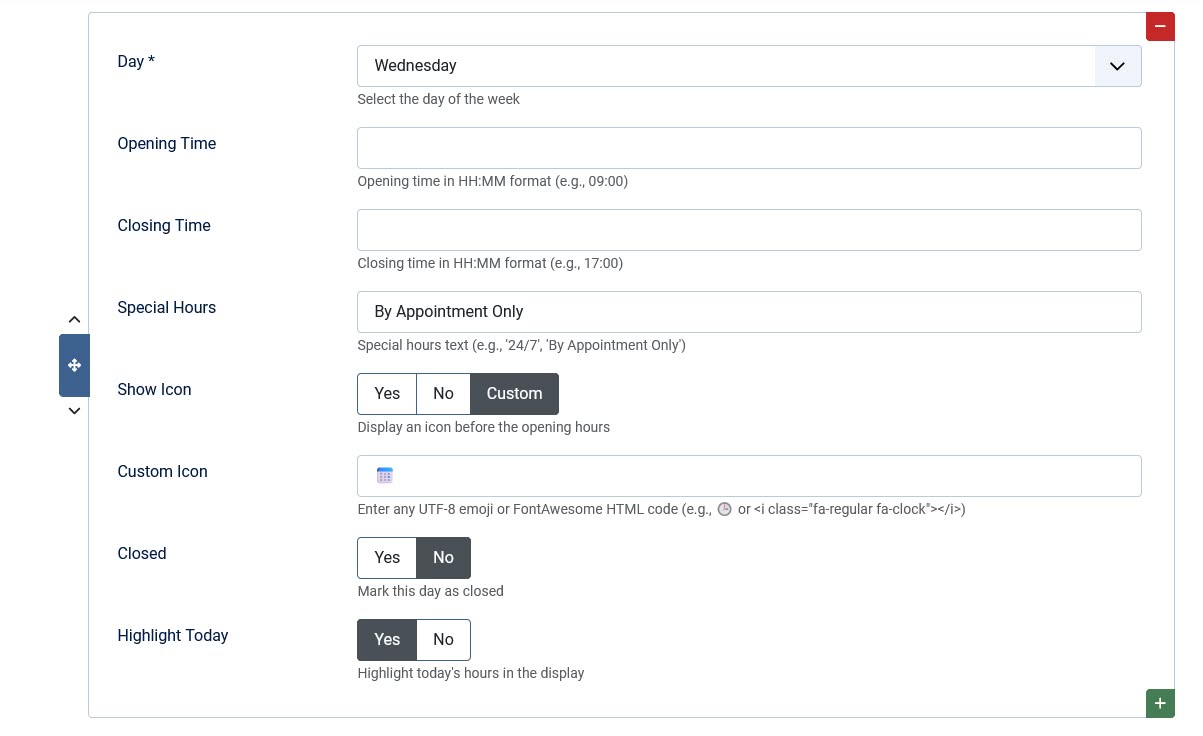Click the red remove row minus button
This screenshot has height=736, width=1203.
[x=1160, y=26]
